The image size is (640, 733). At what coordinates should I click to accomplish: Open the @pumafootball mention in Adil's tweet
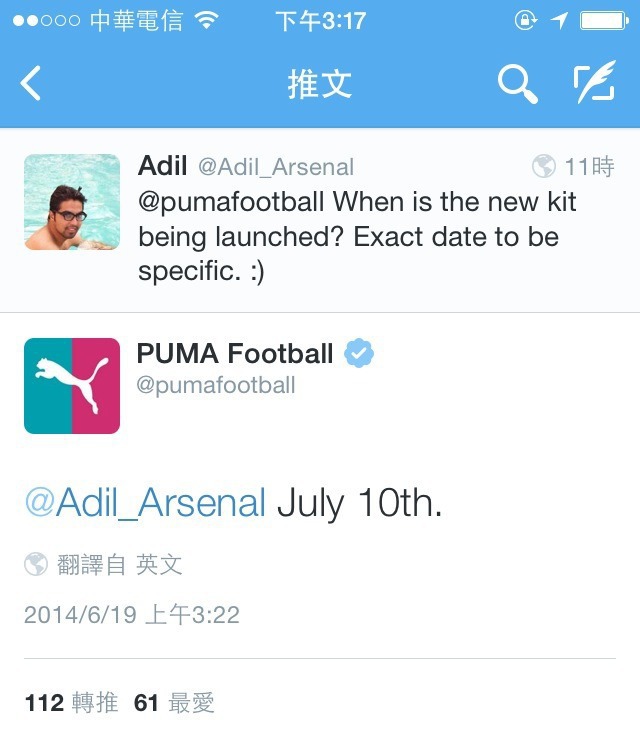(231, 202)
